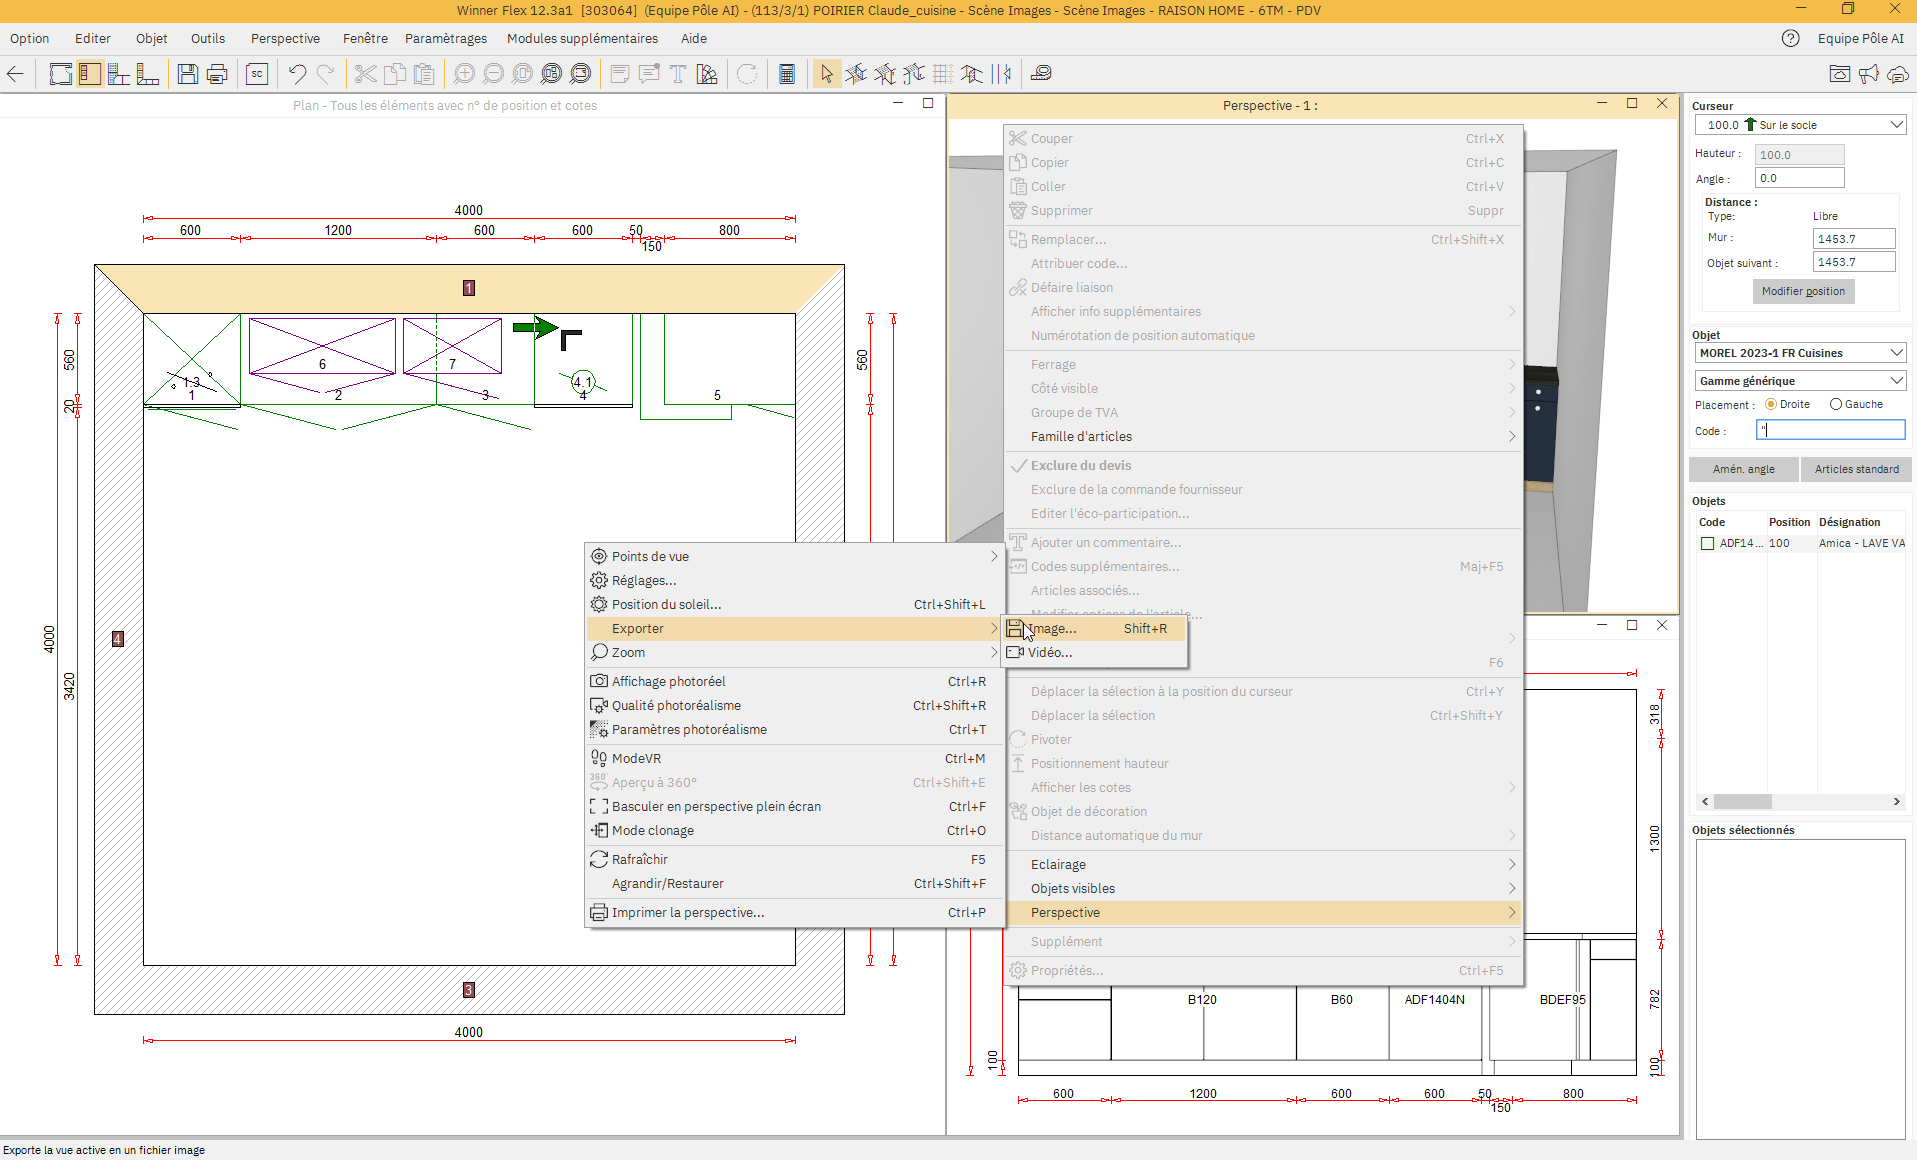Screen dimensions: 1917x1160
Task: Click the Print icon in toolbar
Action: click(217, 74)
